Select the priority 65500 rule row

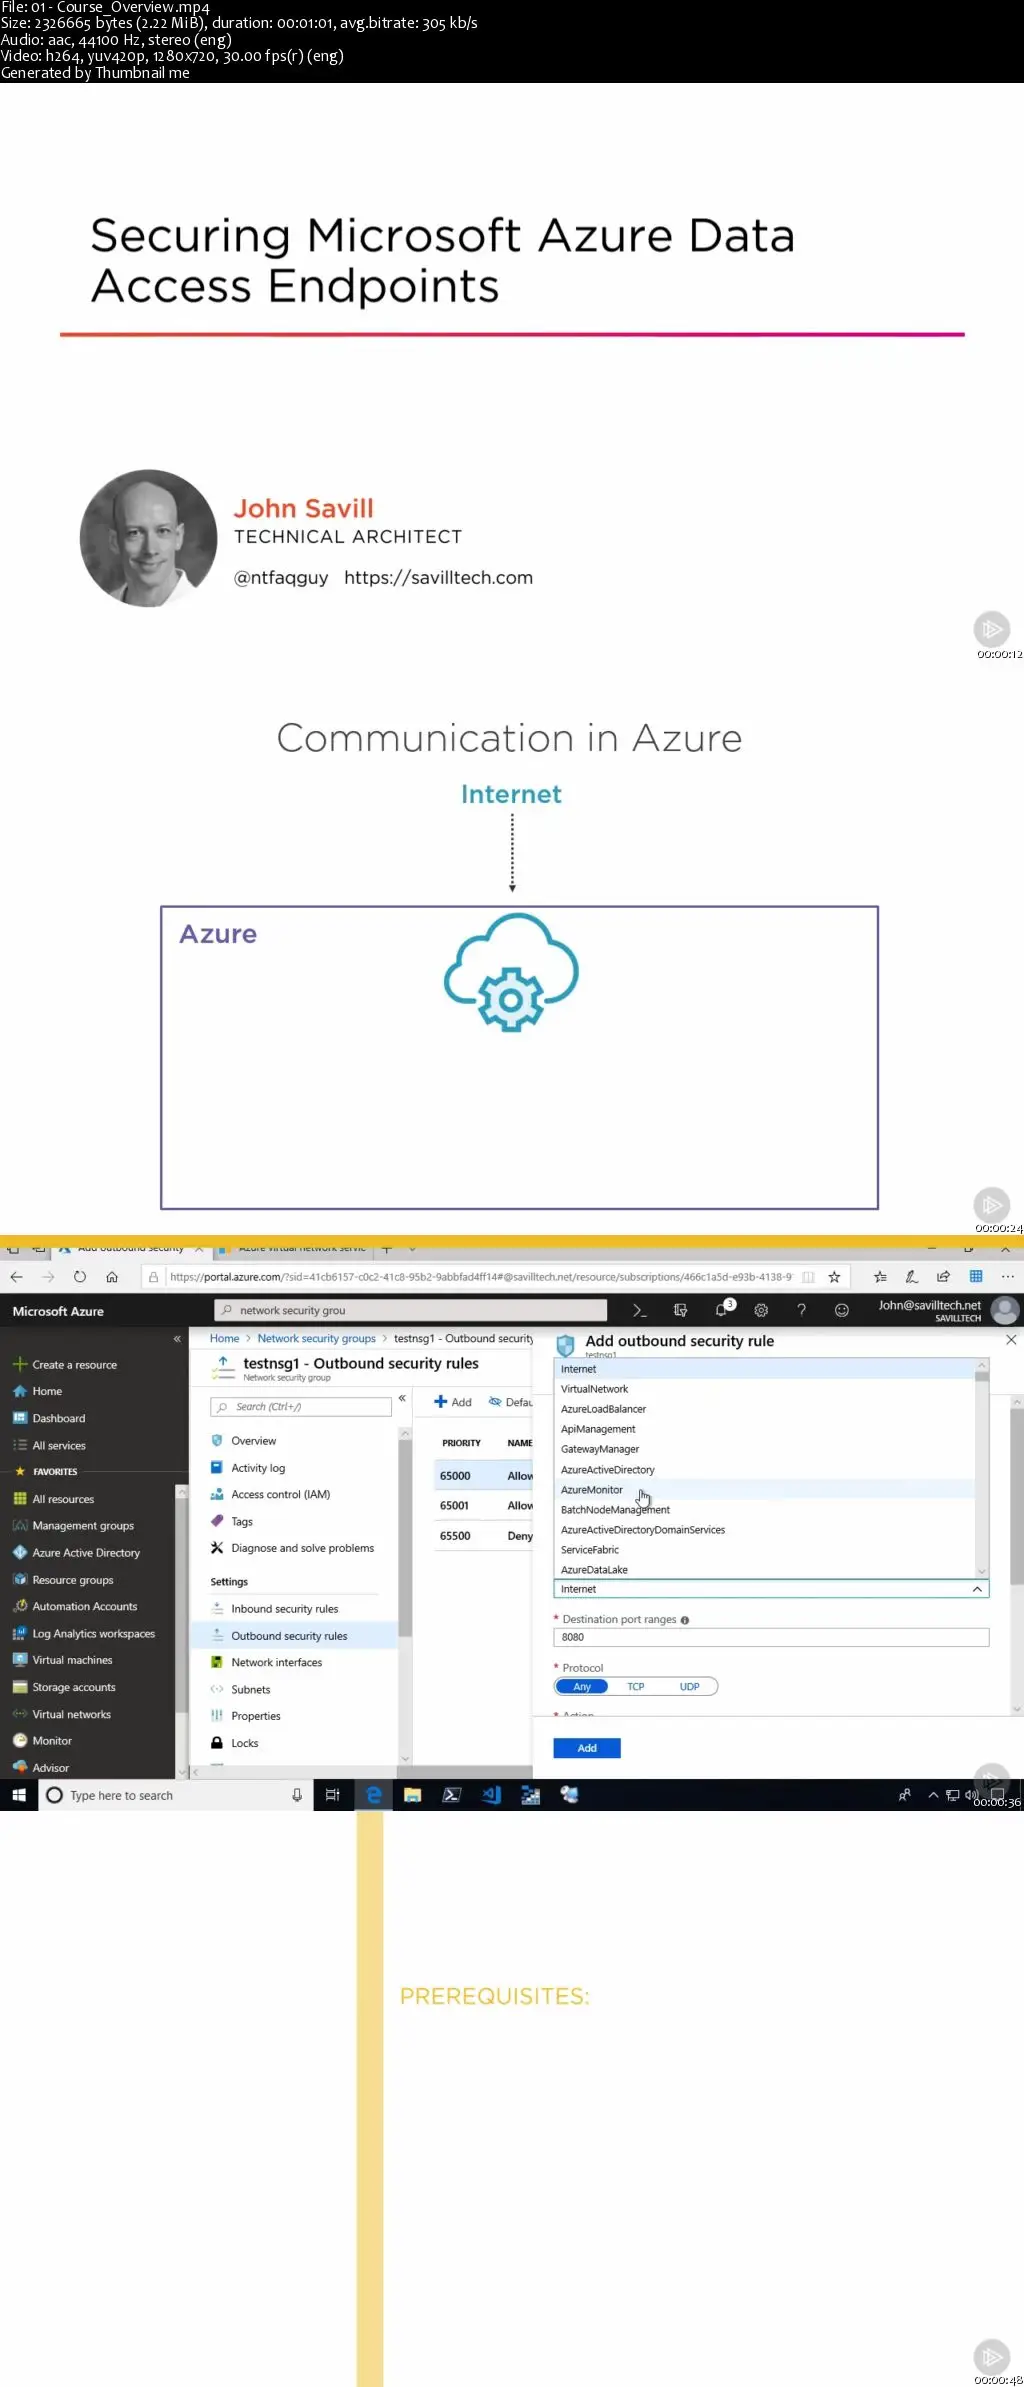pyautogui.click(x=484, y=1535)
